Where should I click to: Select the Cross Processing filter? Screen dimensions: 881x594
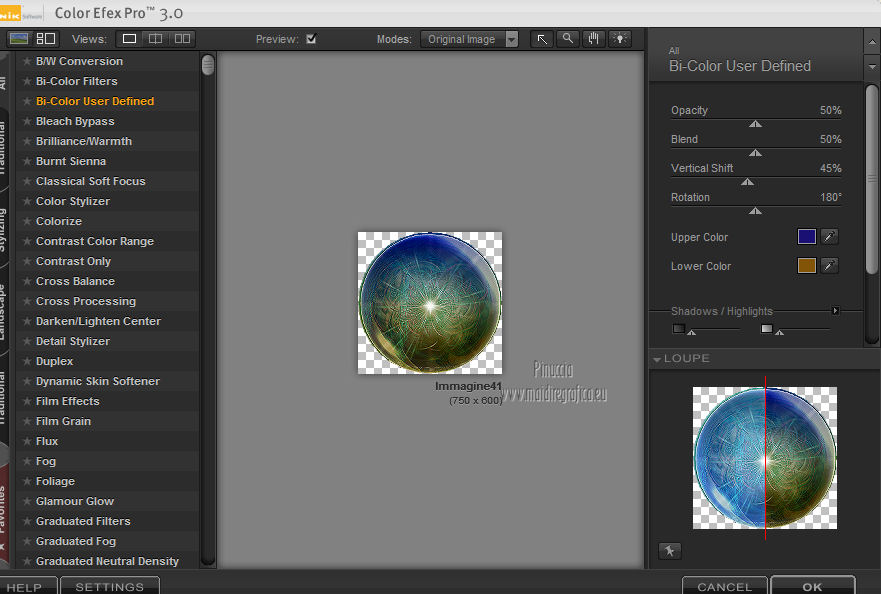click(86, 301)
